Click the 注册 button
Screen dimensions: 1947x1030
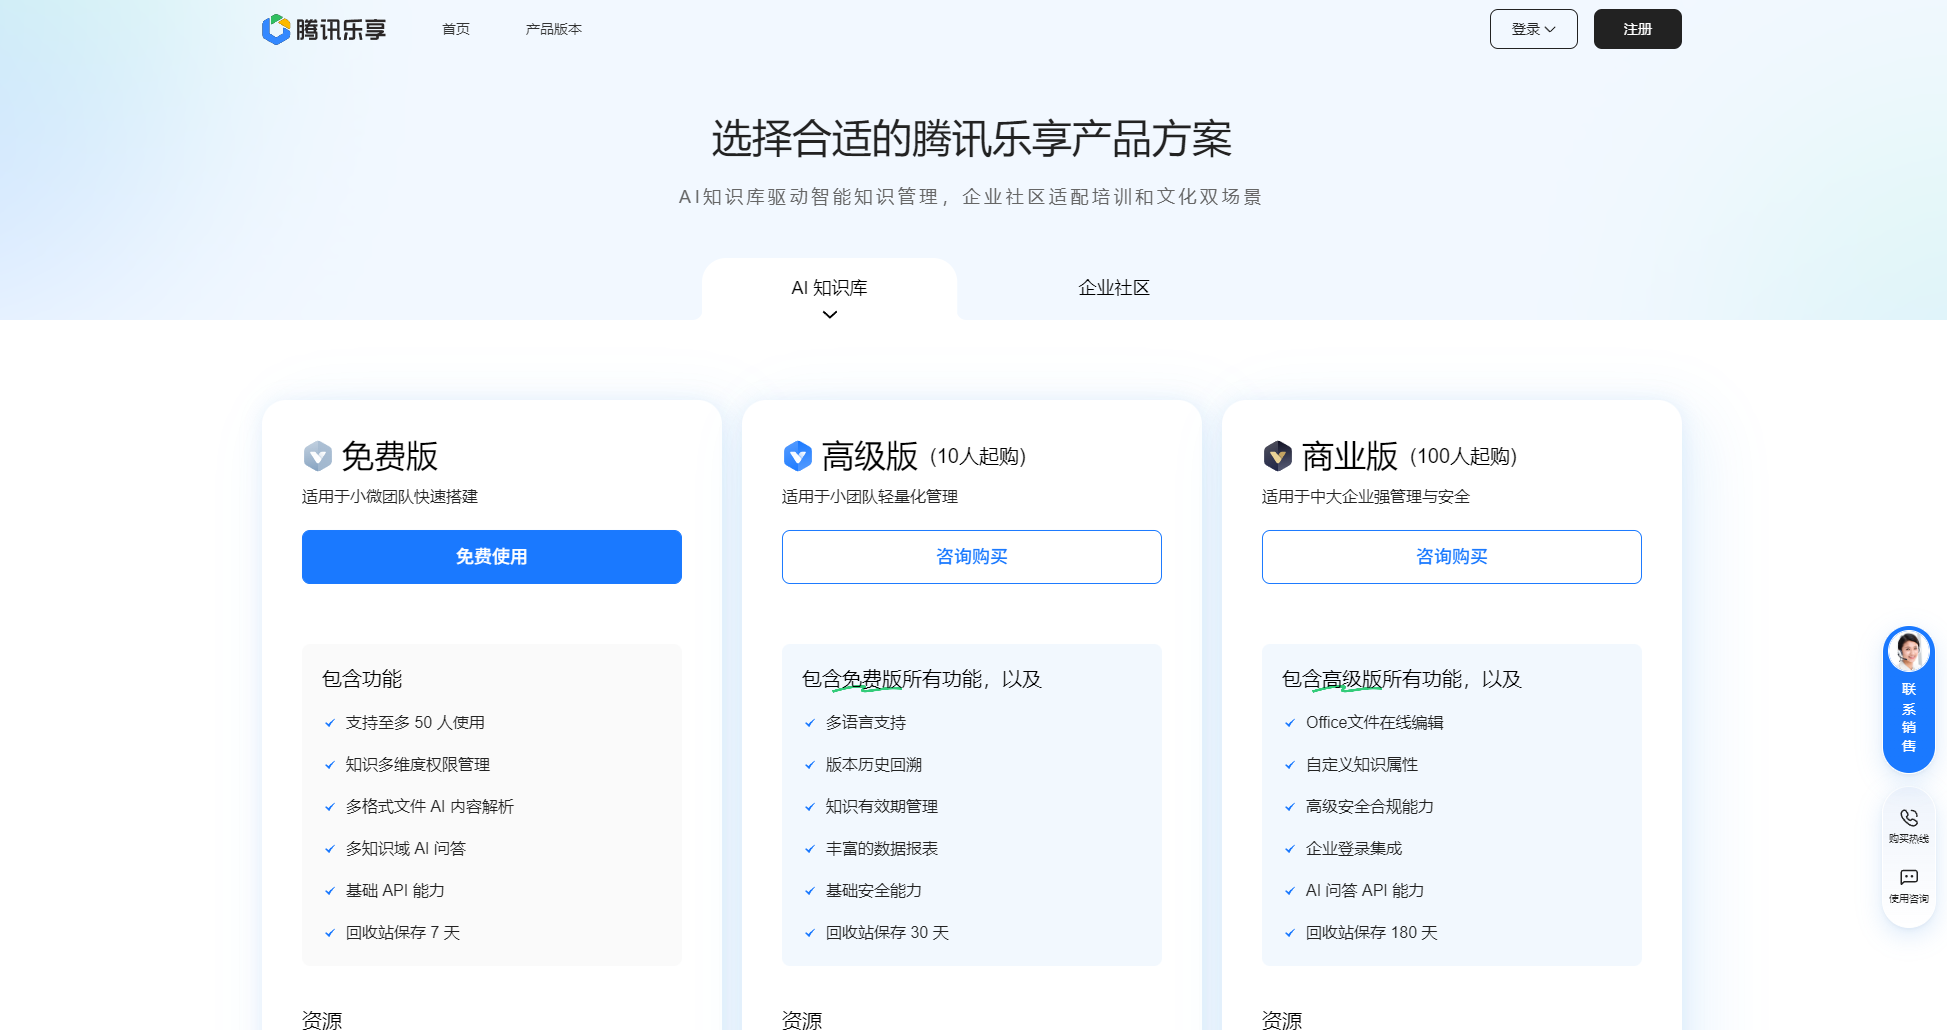1637,28
